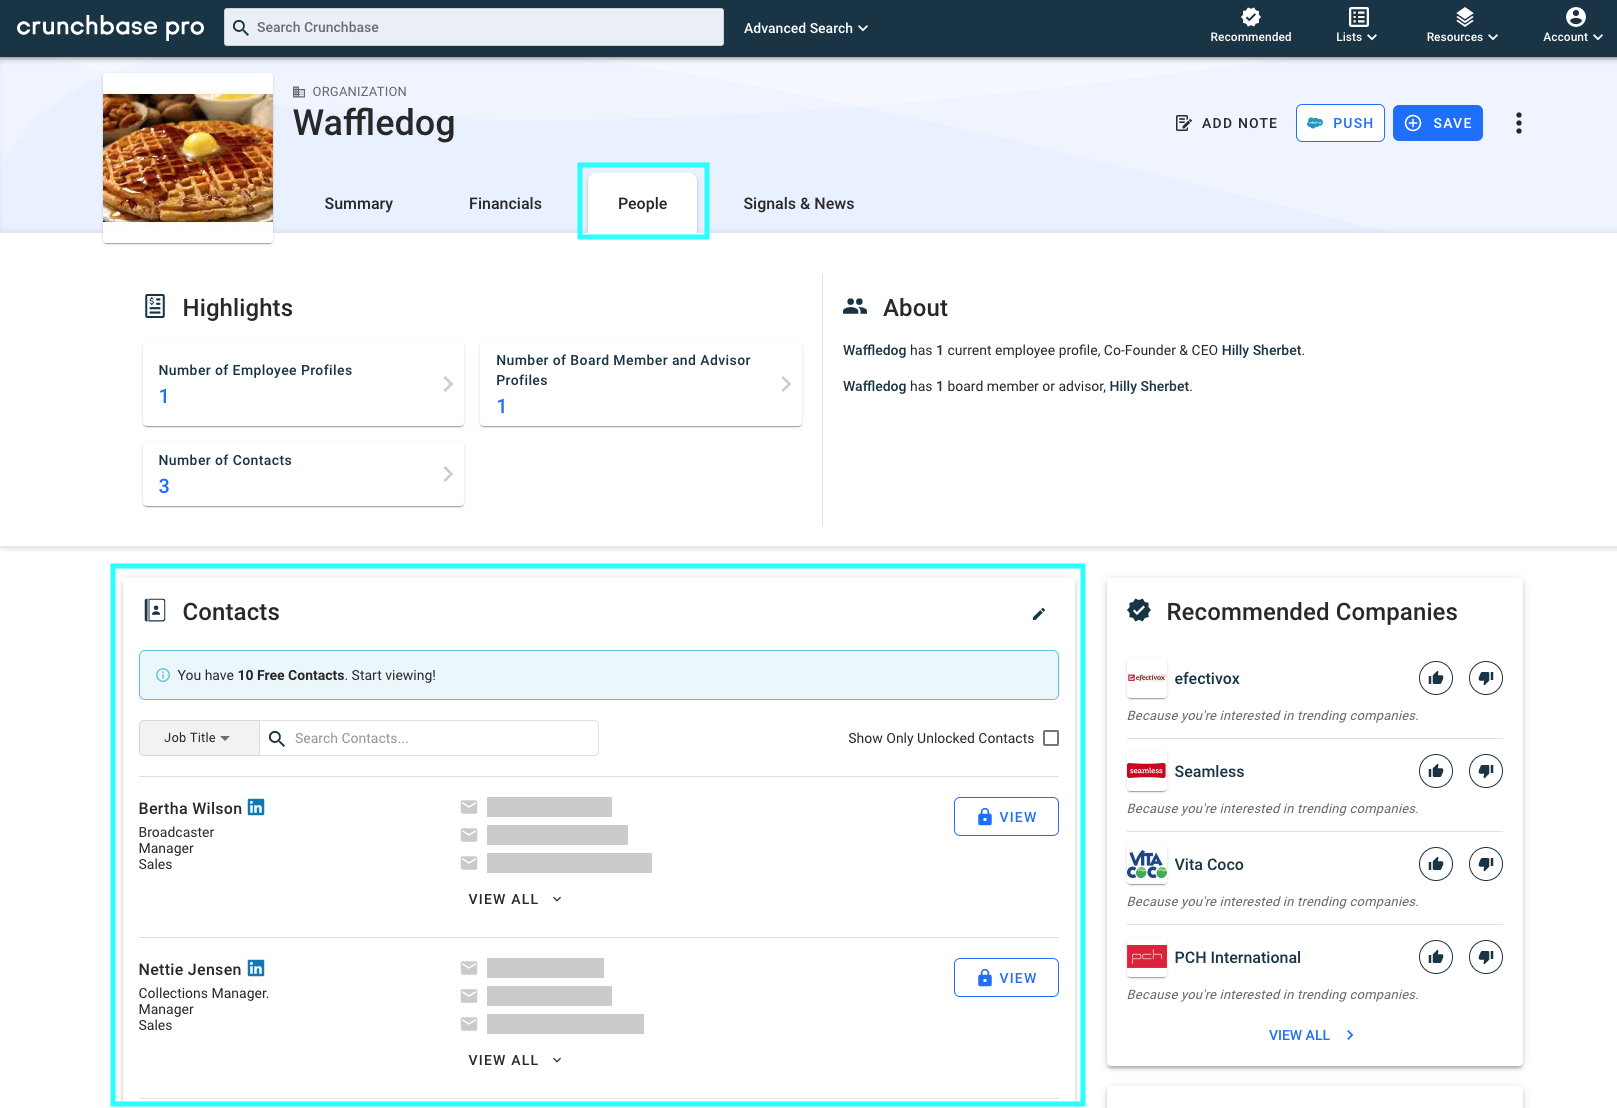
Task: Thumbs up PCH International recommendation
Action: [1436, 957]
